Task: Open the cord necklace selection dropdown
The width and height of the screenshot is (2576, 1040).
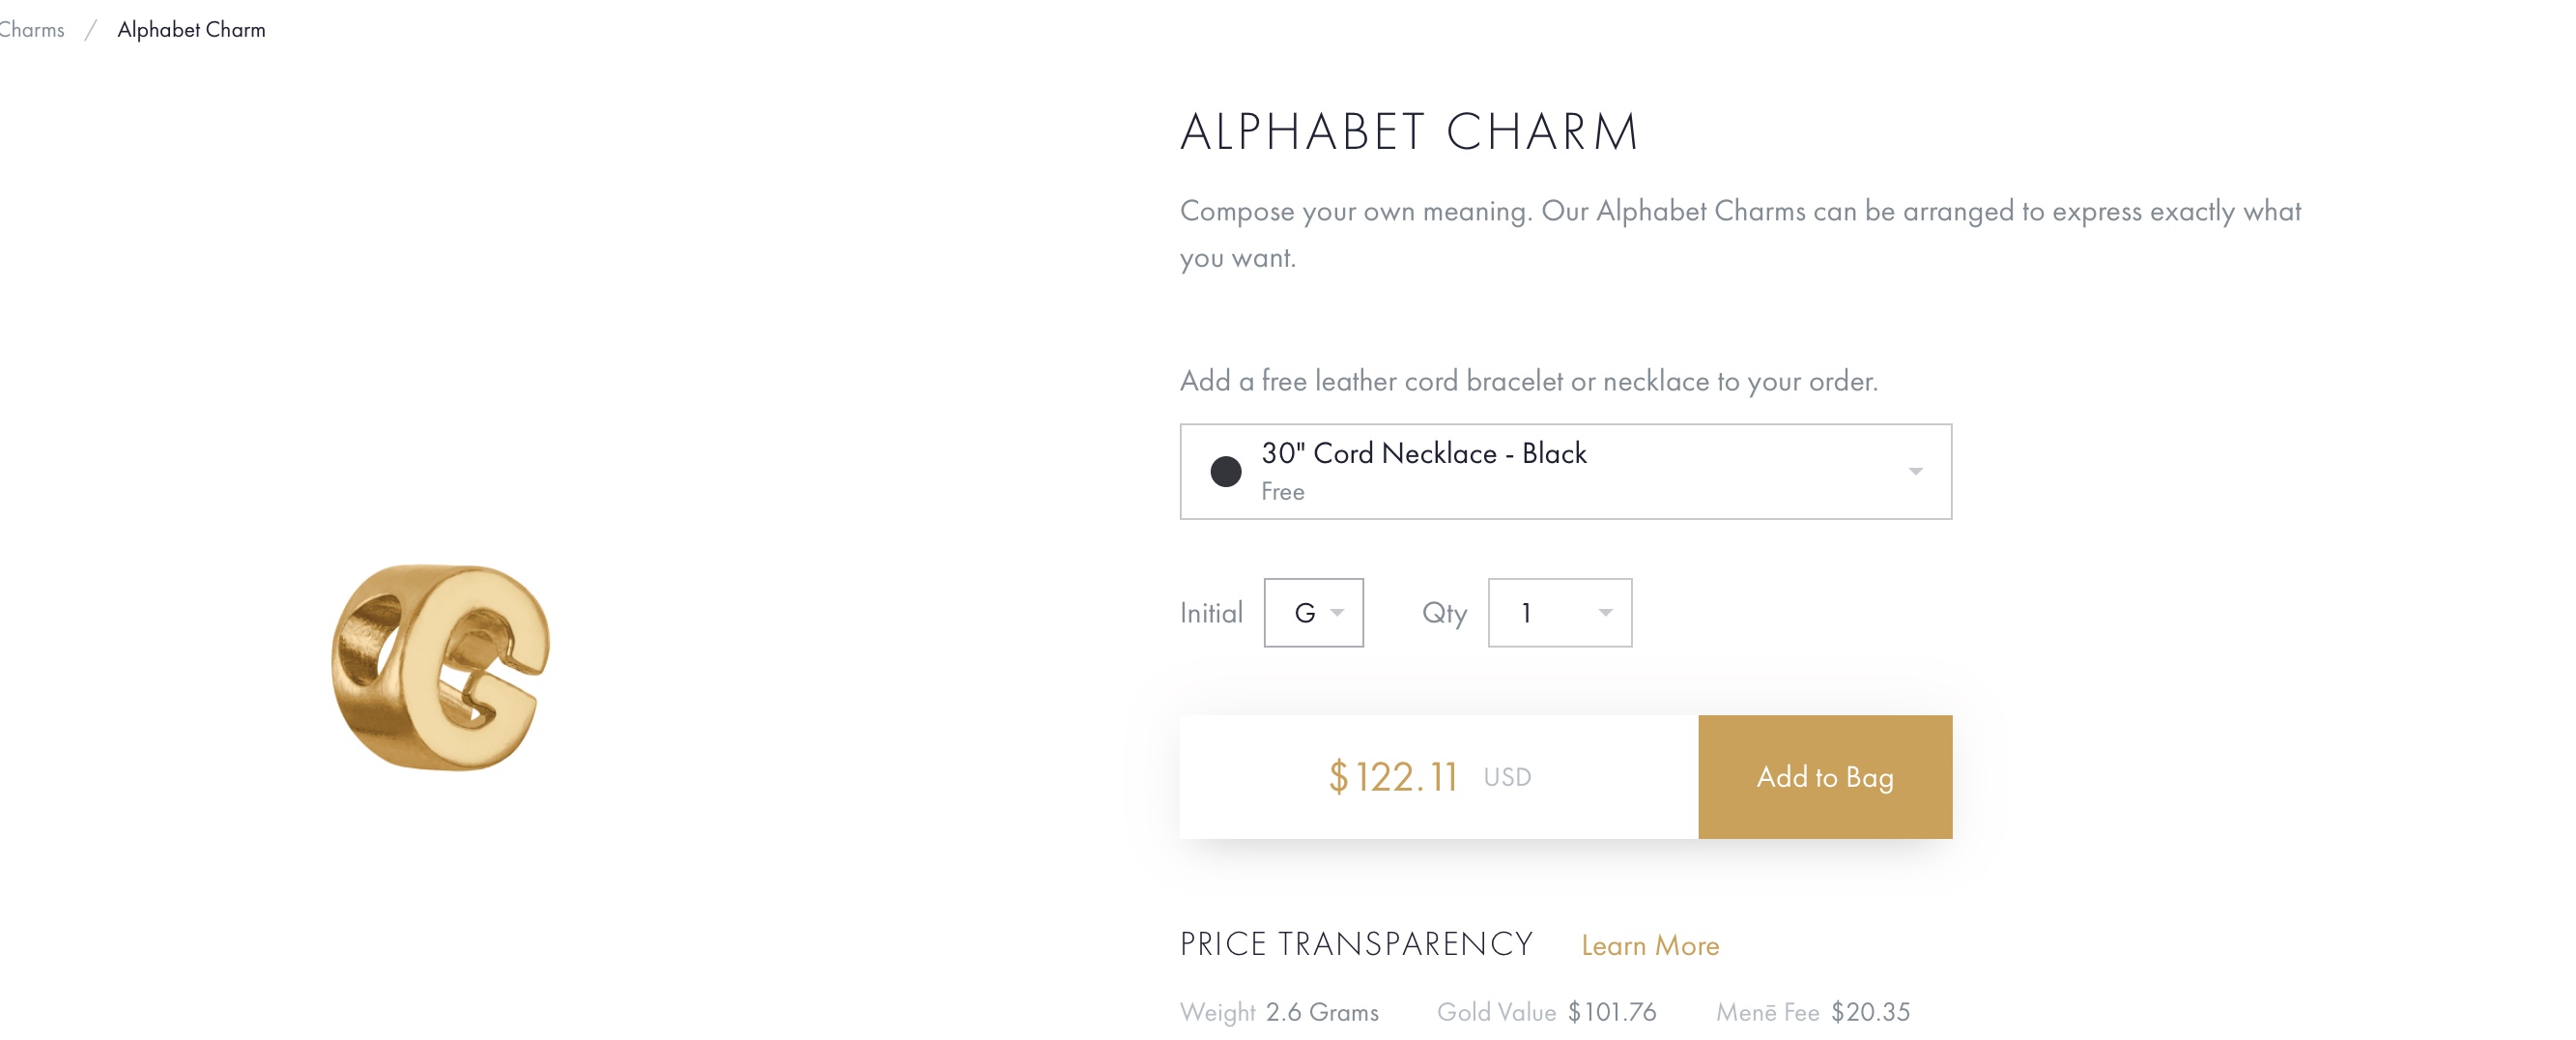Action: [1565, 471]
